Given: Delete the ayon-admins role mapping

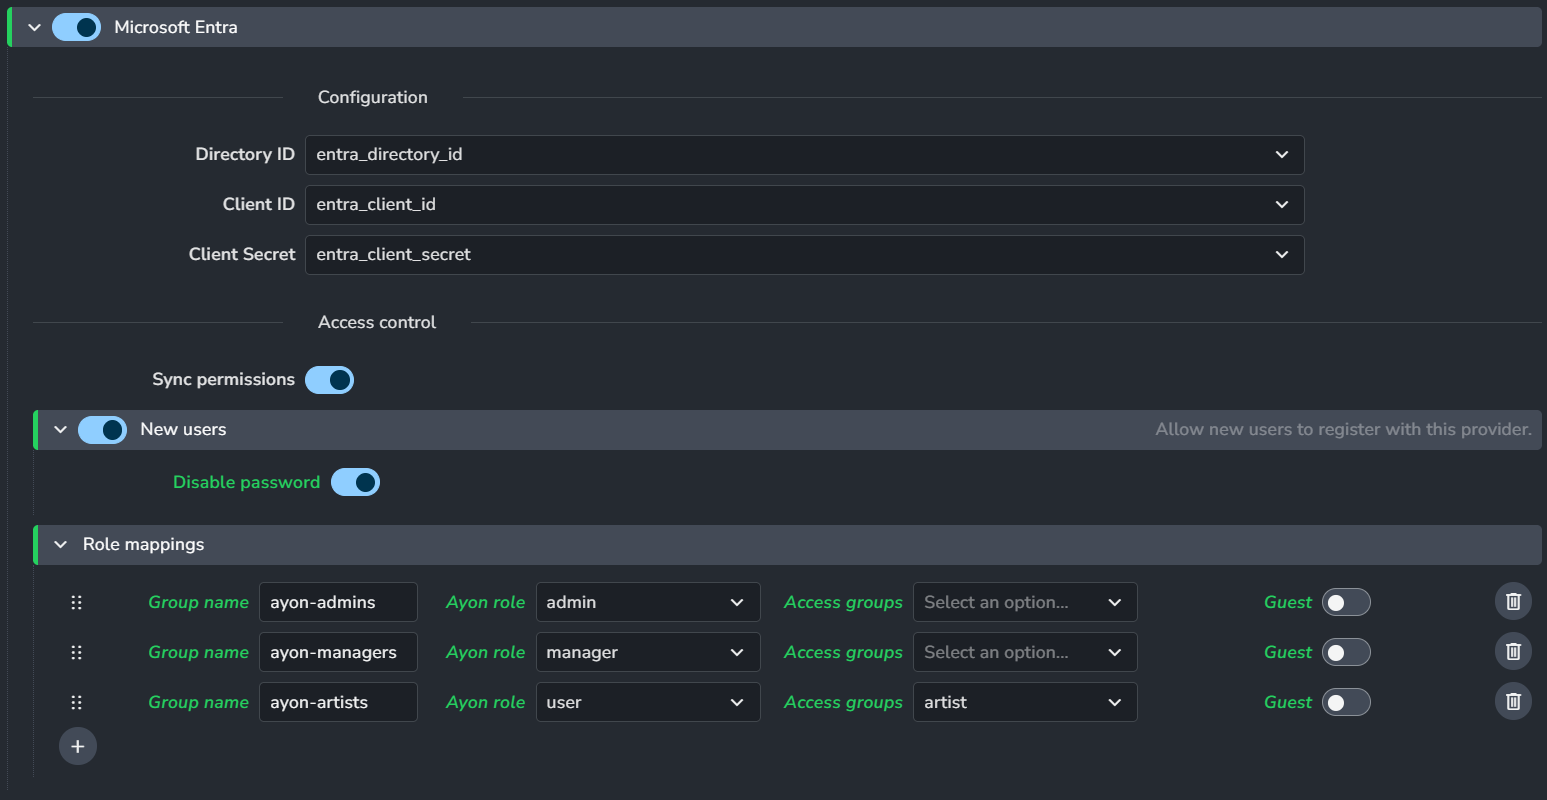Looking at the screenshot, I should (1513, 602).
